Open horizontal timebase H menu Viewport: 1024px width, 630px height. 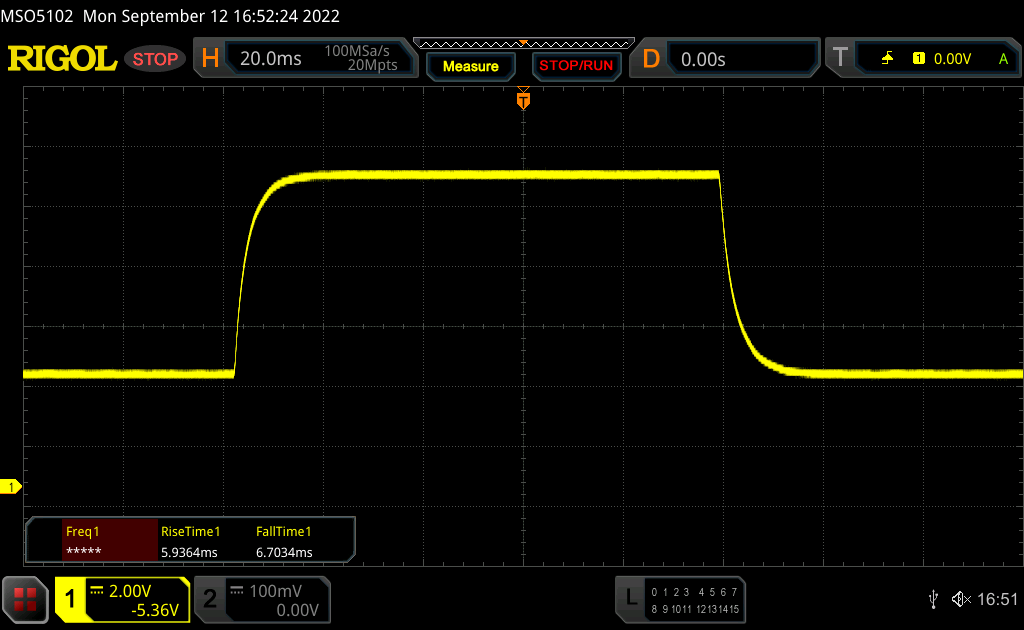210,59
